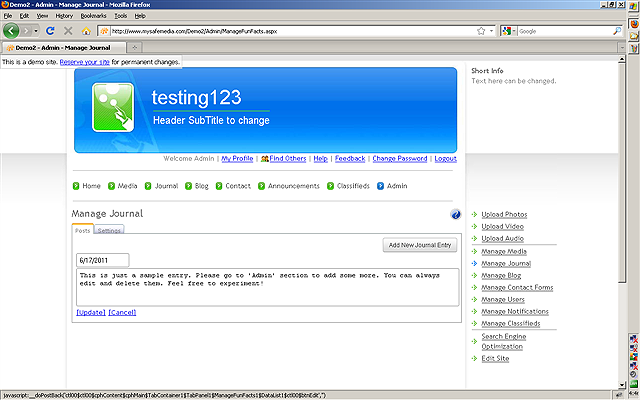Bookmark this page with the star icon

pos(481,31)
